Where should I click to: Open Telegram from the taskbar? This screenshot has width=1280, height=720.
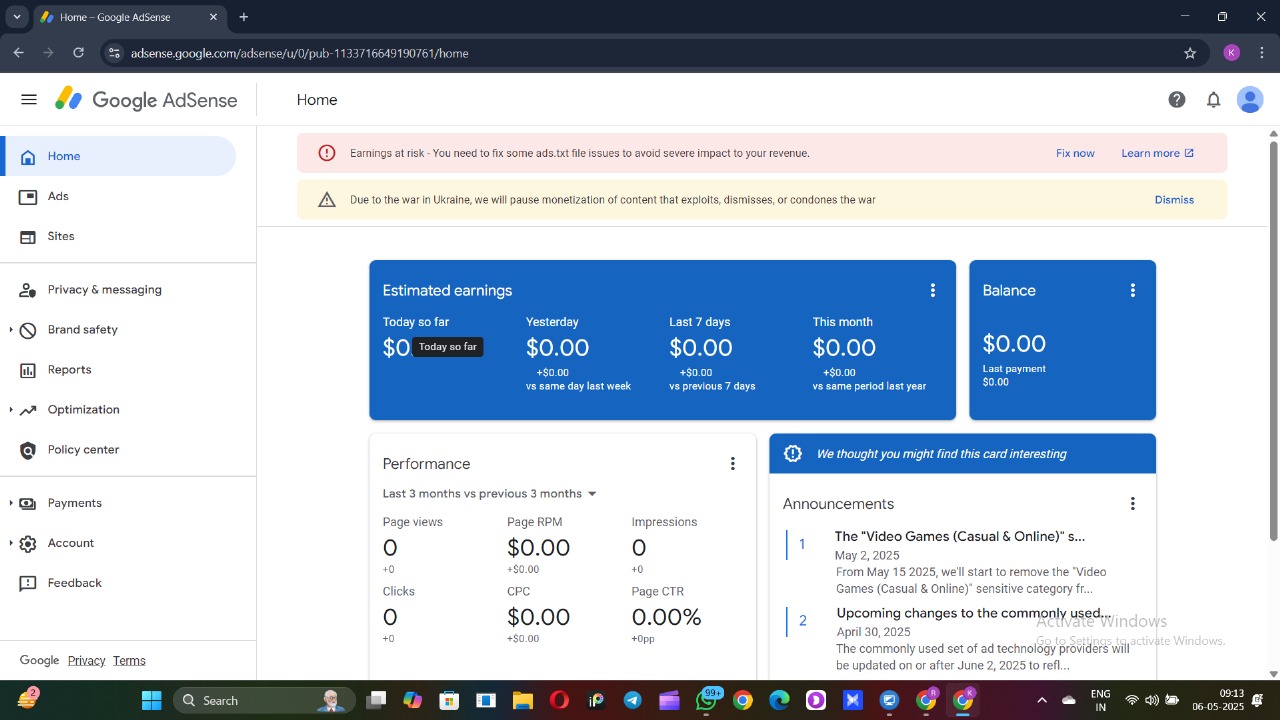click(x=633, y=700)
